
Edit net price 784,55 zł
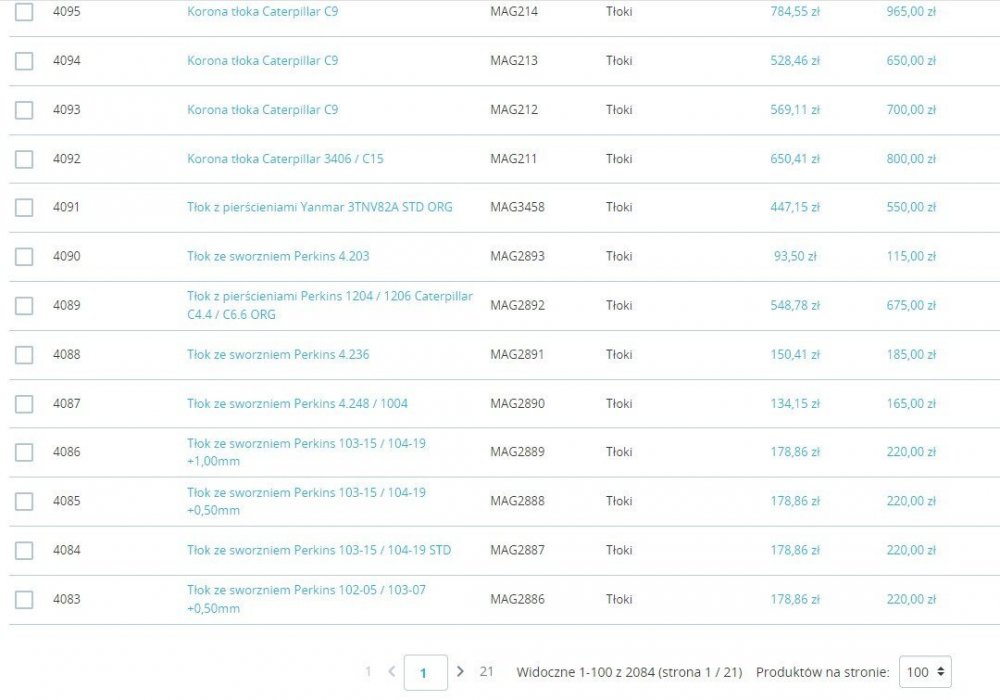tap(795, 11)
